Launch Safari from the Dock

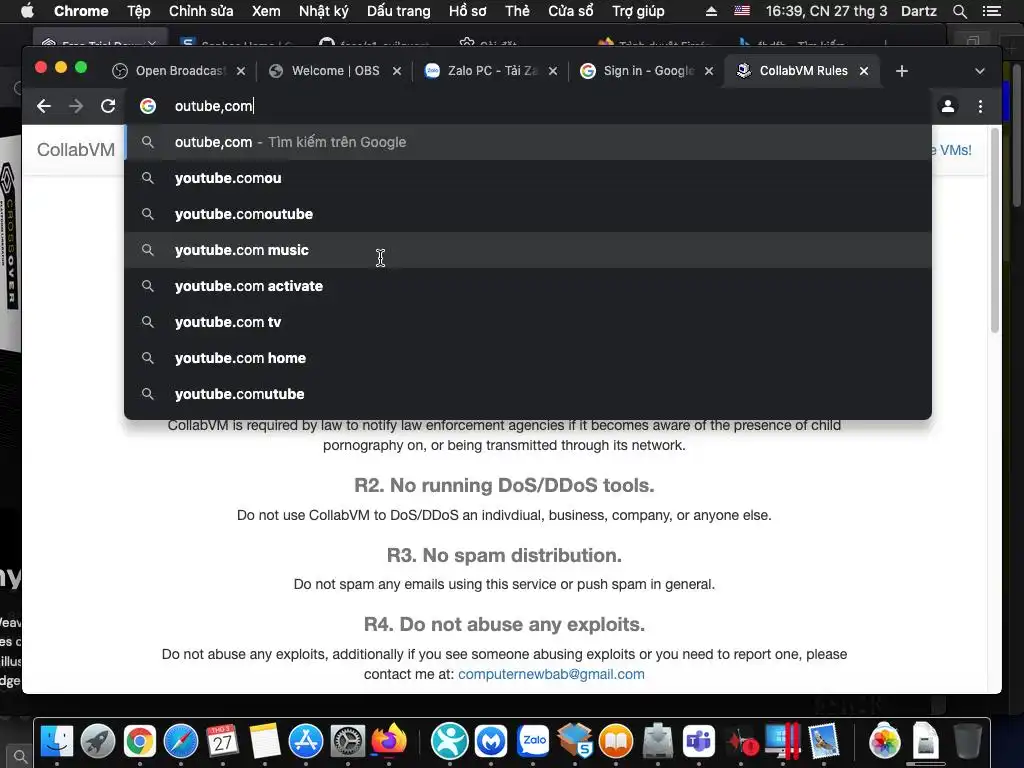point(181,741)
